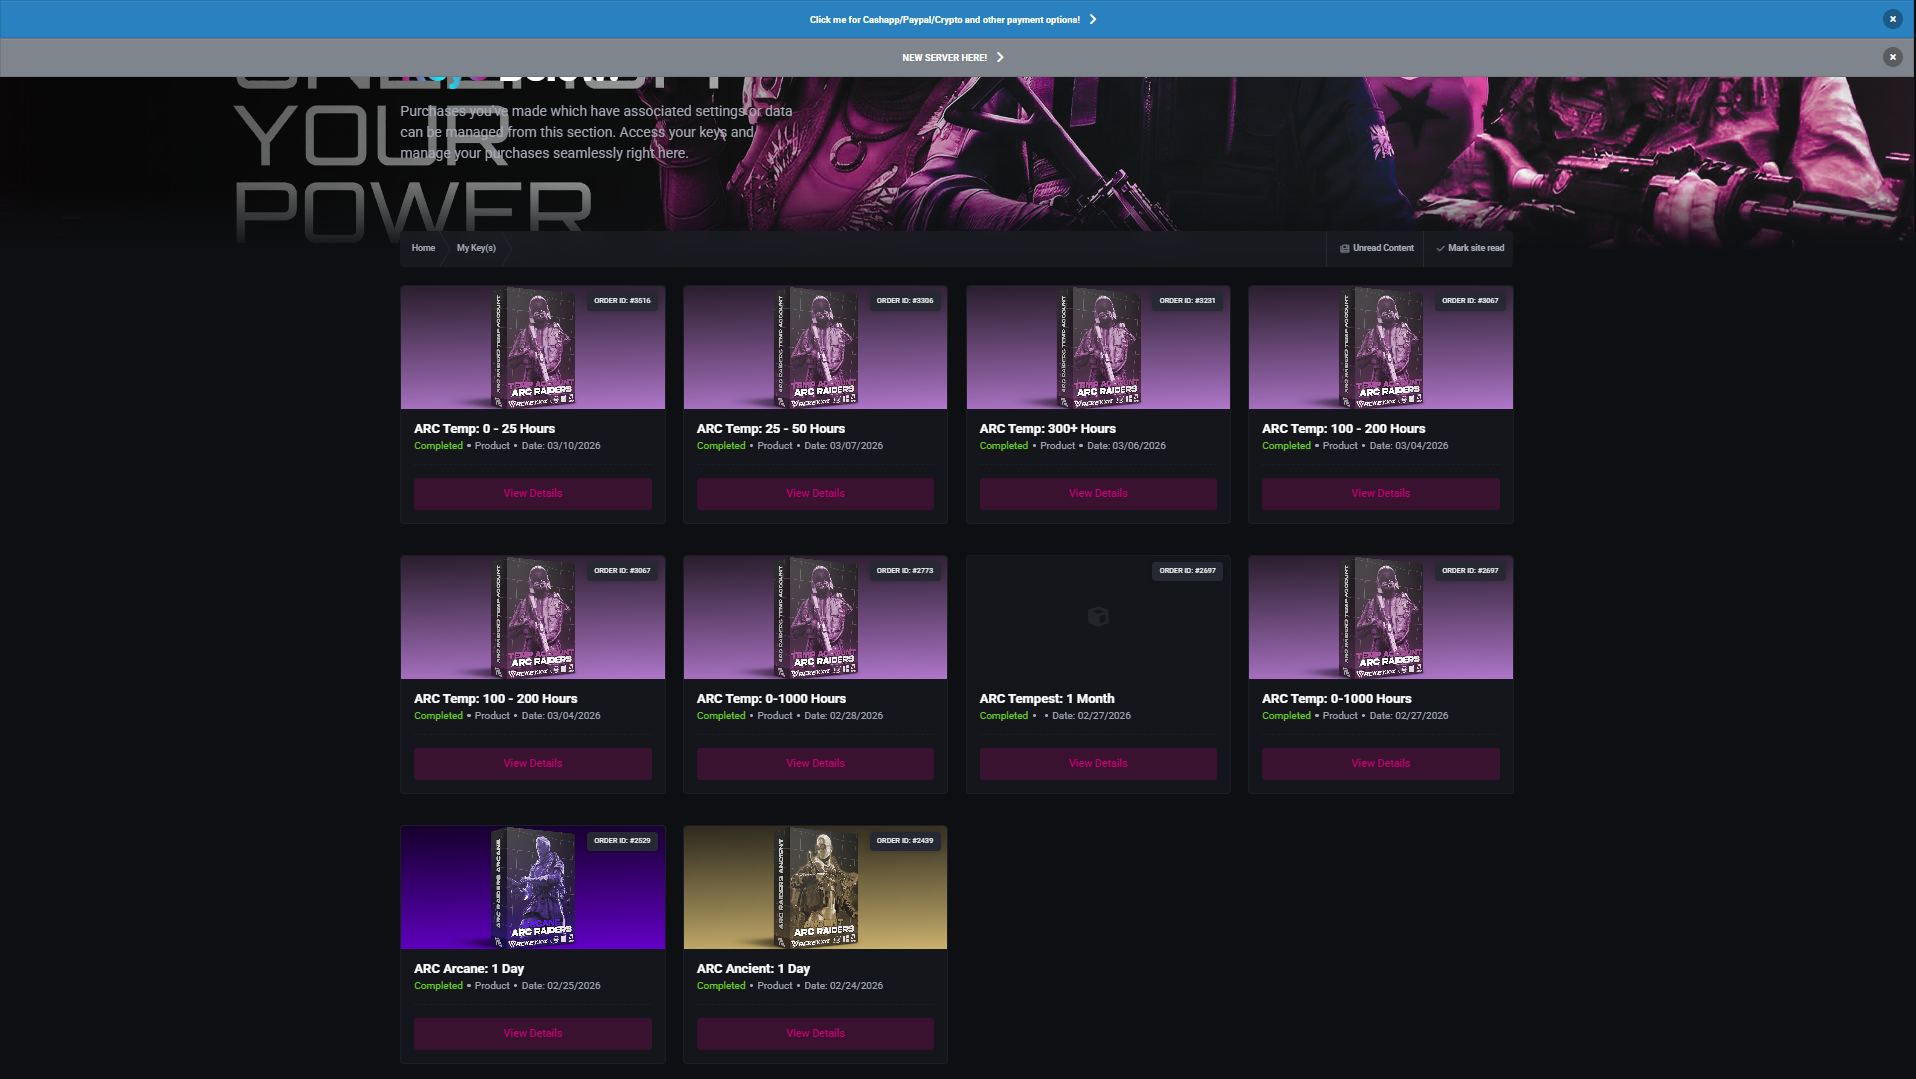Screen dimensions: 1916x1079
Task: Click the Unread Content newspaper icon
Action: point(1345,248)
